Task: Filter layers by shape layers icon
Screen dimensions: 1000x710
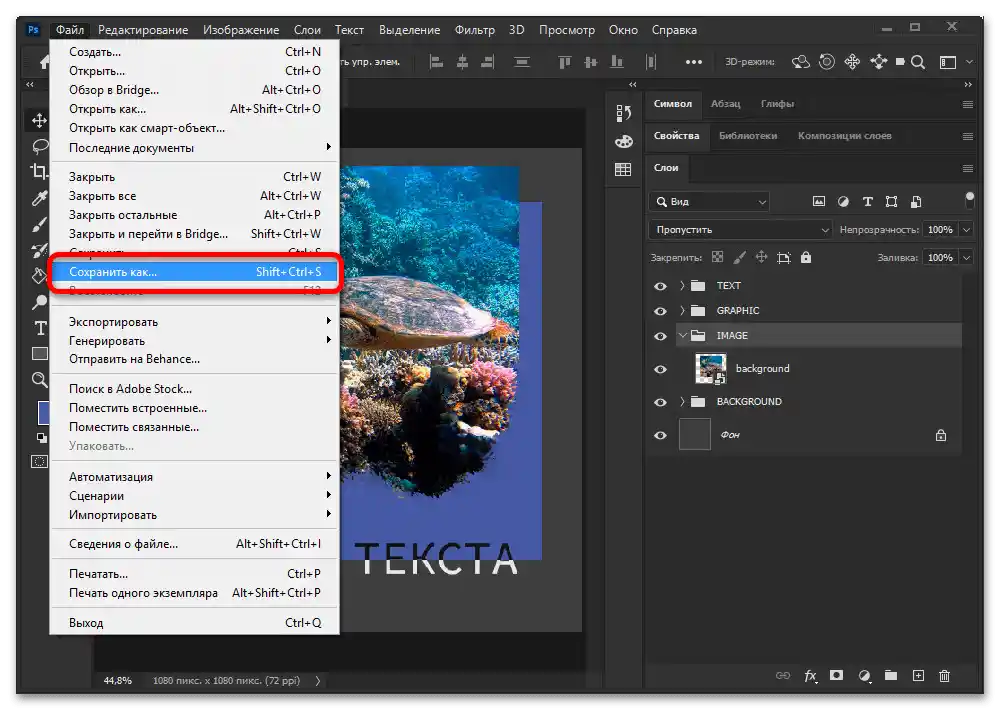Action: click(x=892, y=202)
